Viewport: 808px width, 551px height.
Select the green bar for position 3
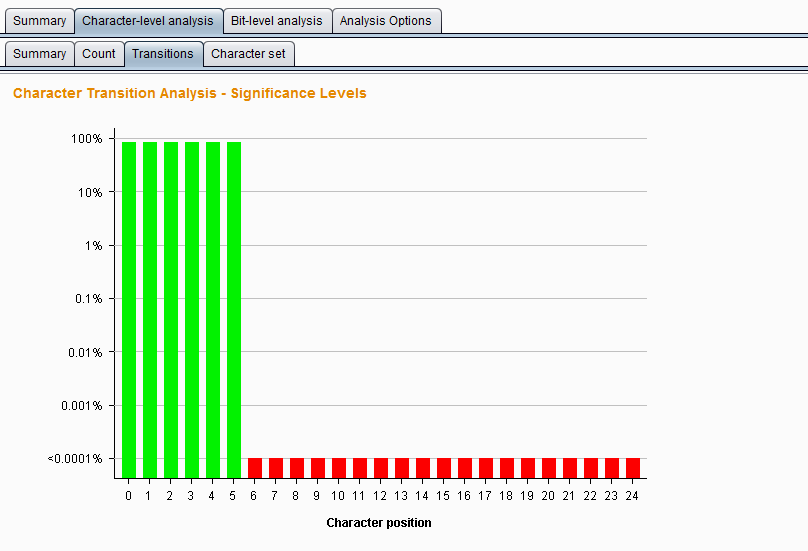click(192, 309)
